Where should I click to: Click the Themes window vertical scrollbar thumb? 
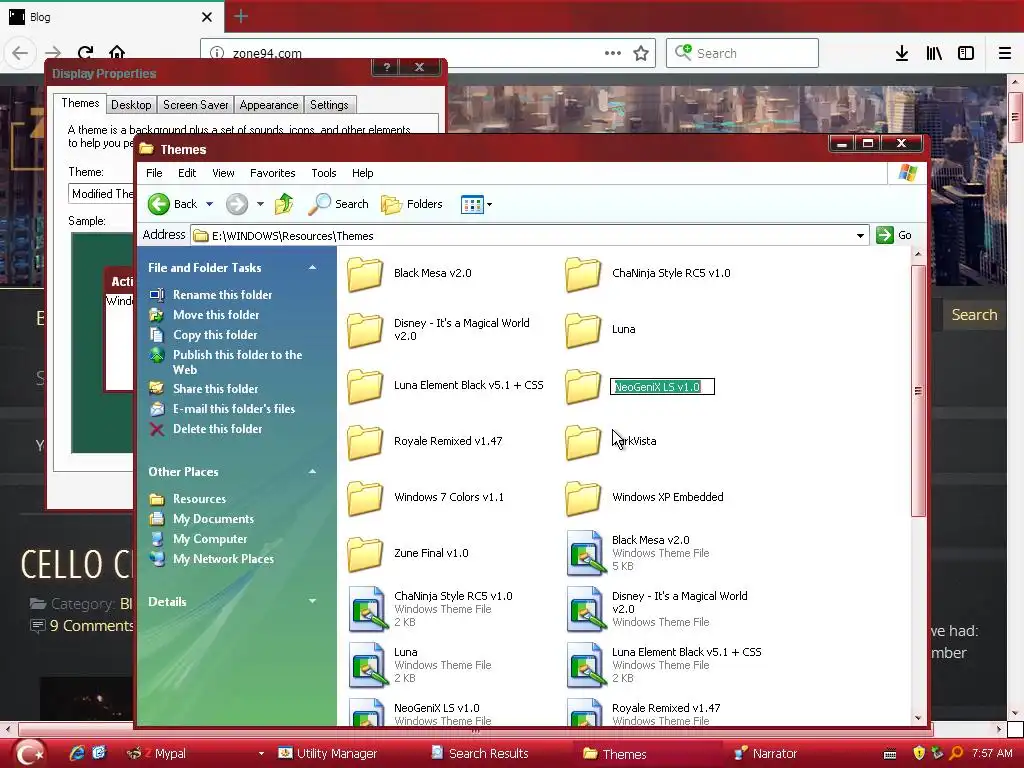tap(918, 391)
